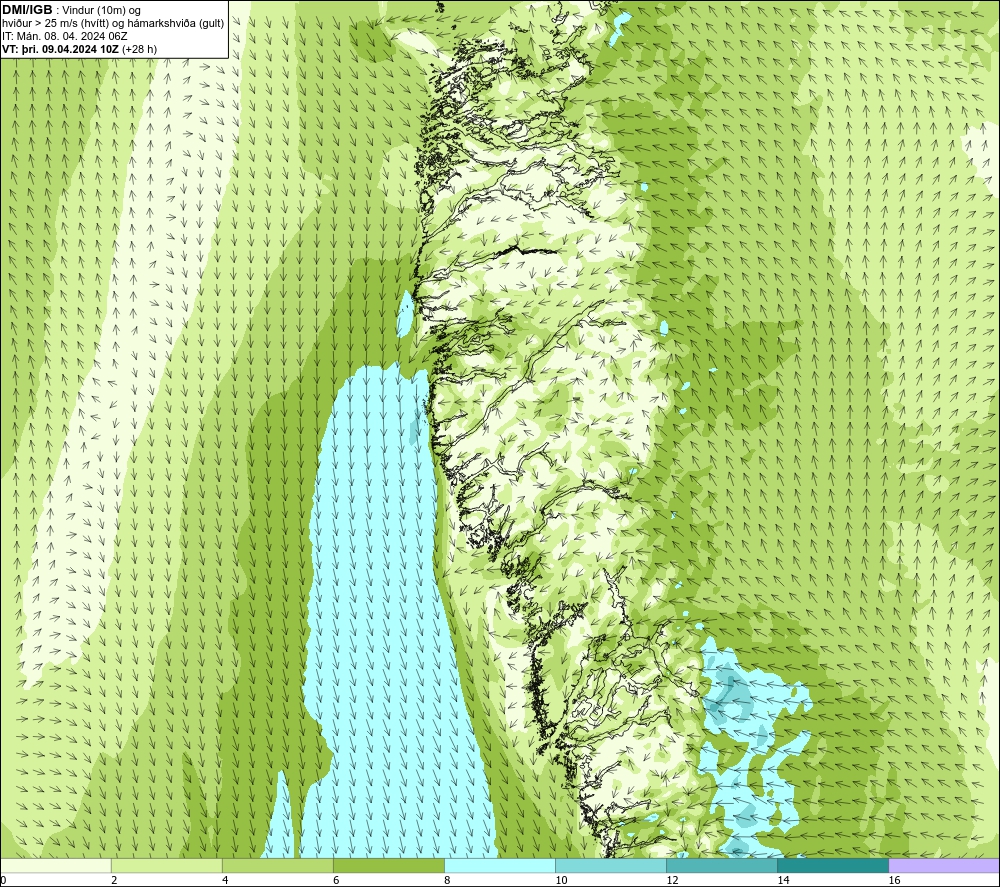
Task: Select the medium green 4–6 m/s legend swatch
Action: tap(278, 865)
